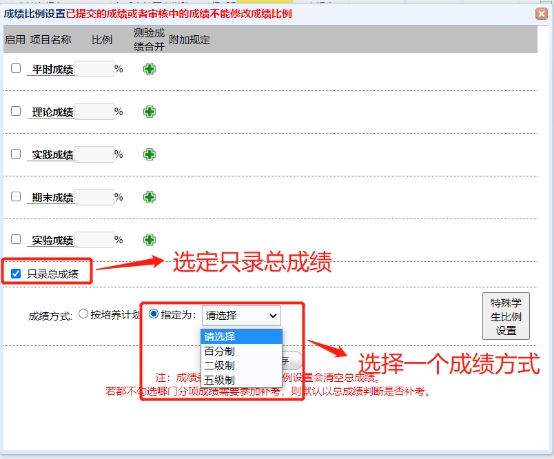Select highlighted 请选择 option in list

click(241, 336)
